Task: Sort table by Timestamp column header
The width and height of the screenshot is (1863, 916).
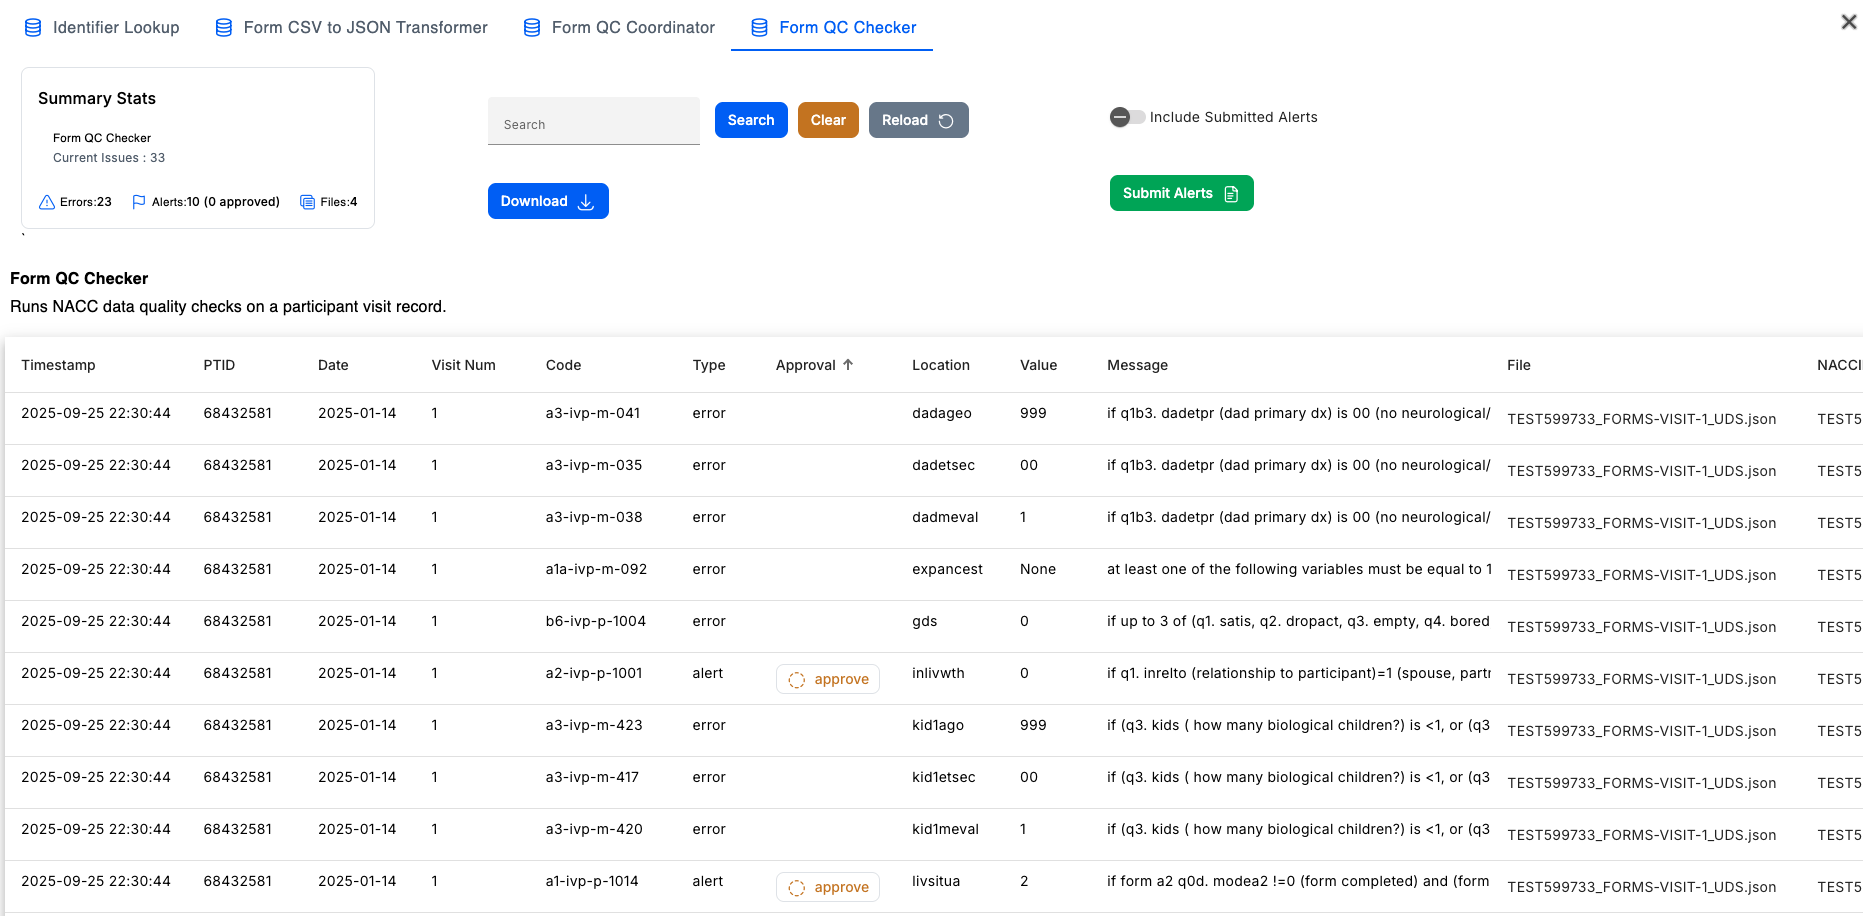Action: point(58,365)
